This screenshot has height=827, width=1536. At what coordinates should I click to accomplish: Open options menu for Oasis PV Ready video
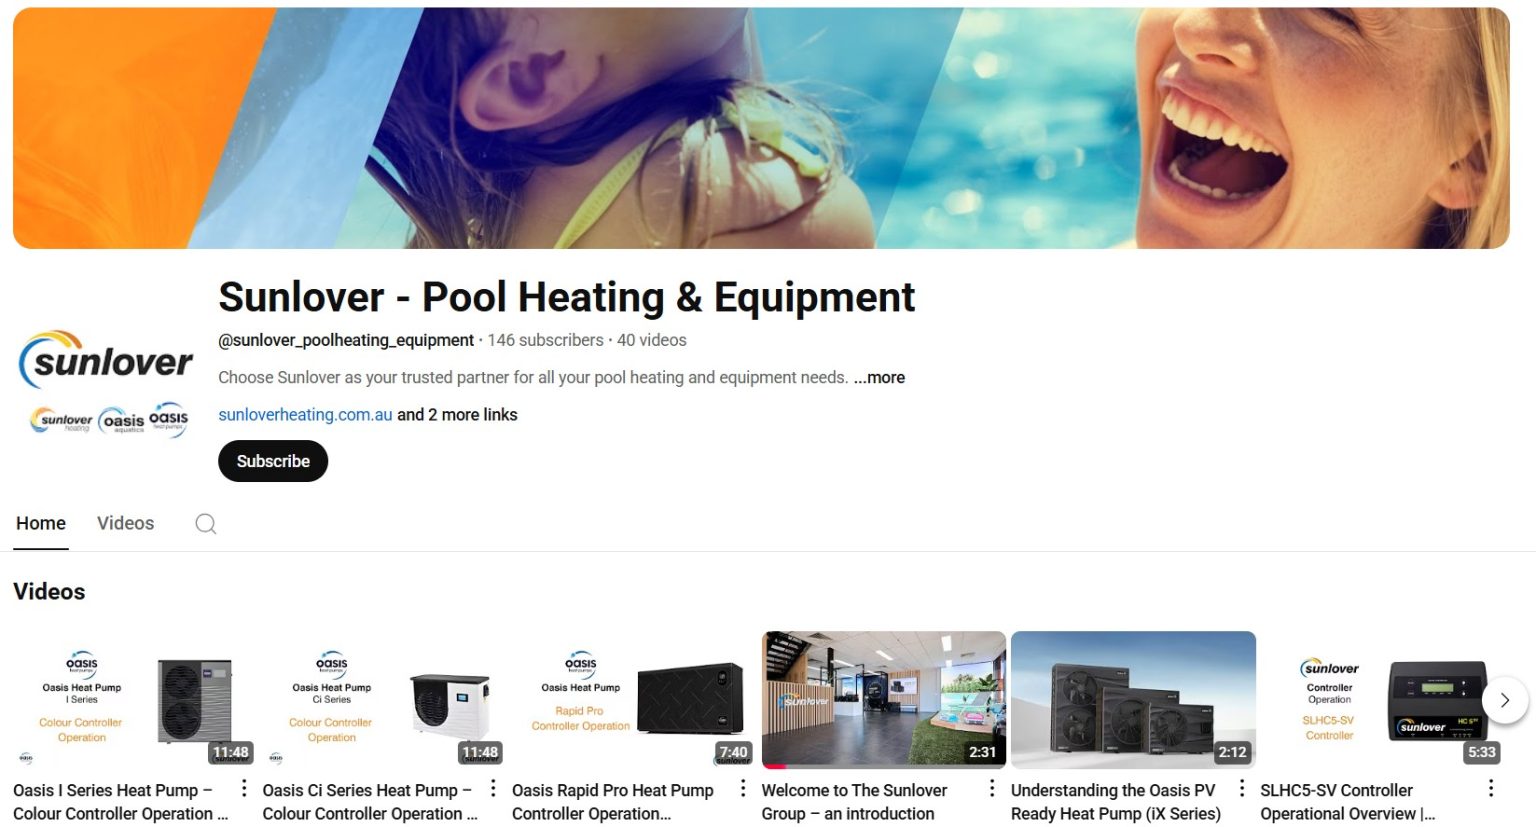[x=1242, y=789]
